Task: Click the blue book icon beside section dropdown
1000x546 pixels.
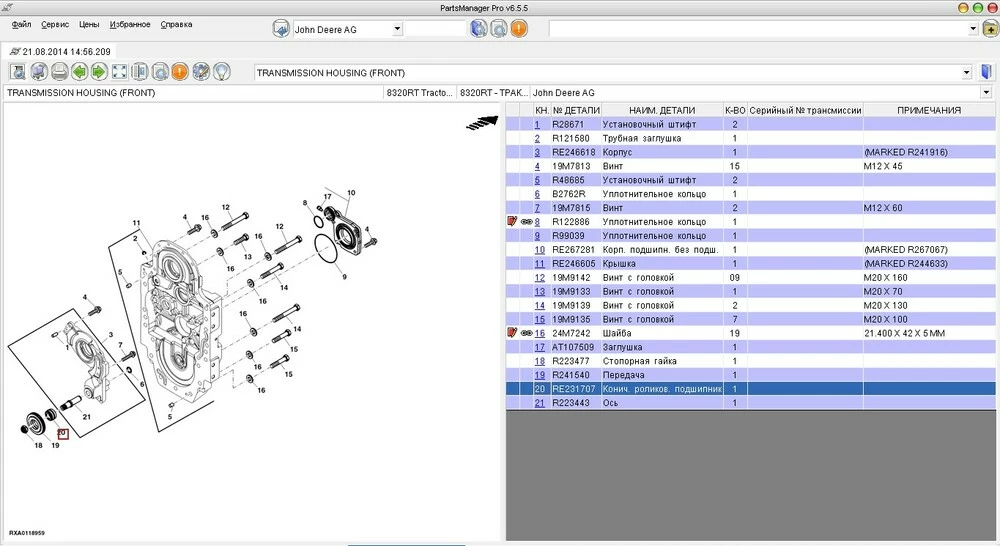Action: 984,72
